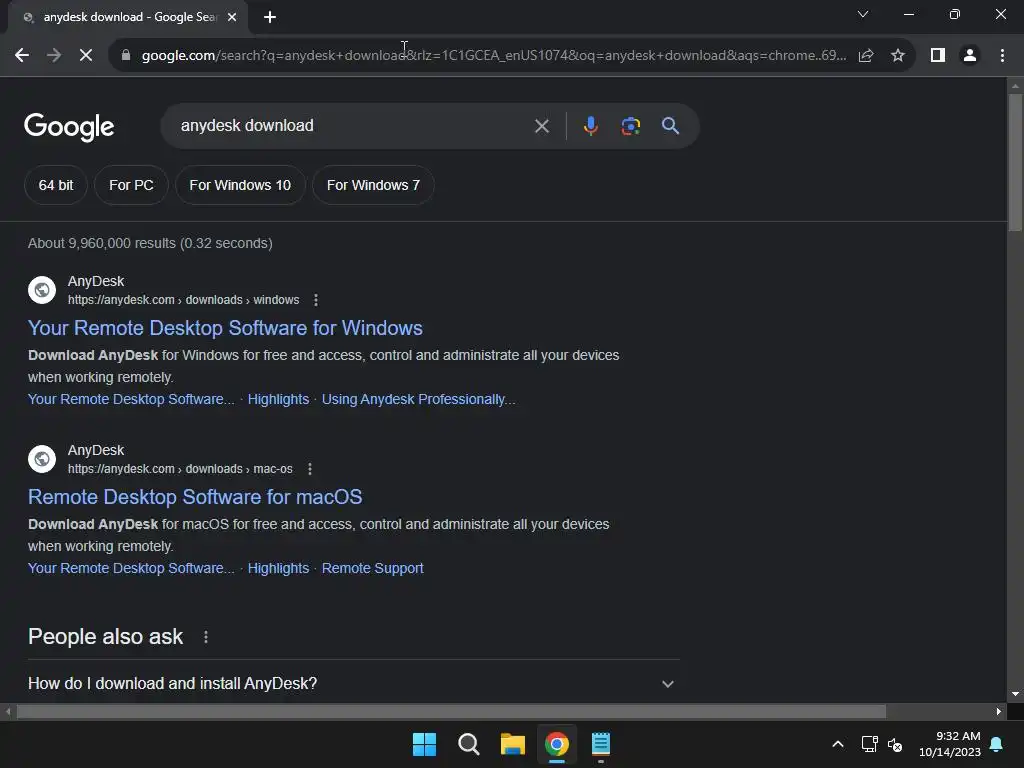
Task: Open Remote Desktop Software for macOS result
Action: (x=195, y=497)
